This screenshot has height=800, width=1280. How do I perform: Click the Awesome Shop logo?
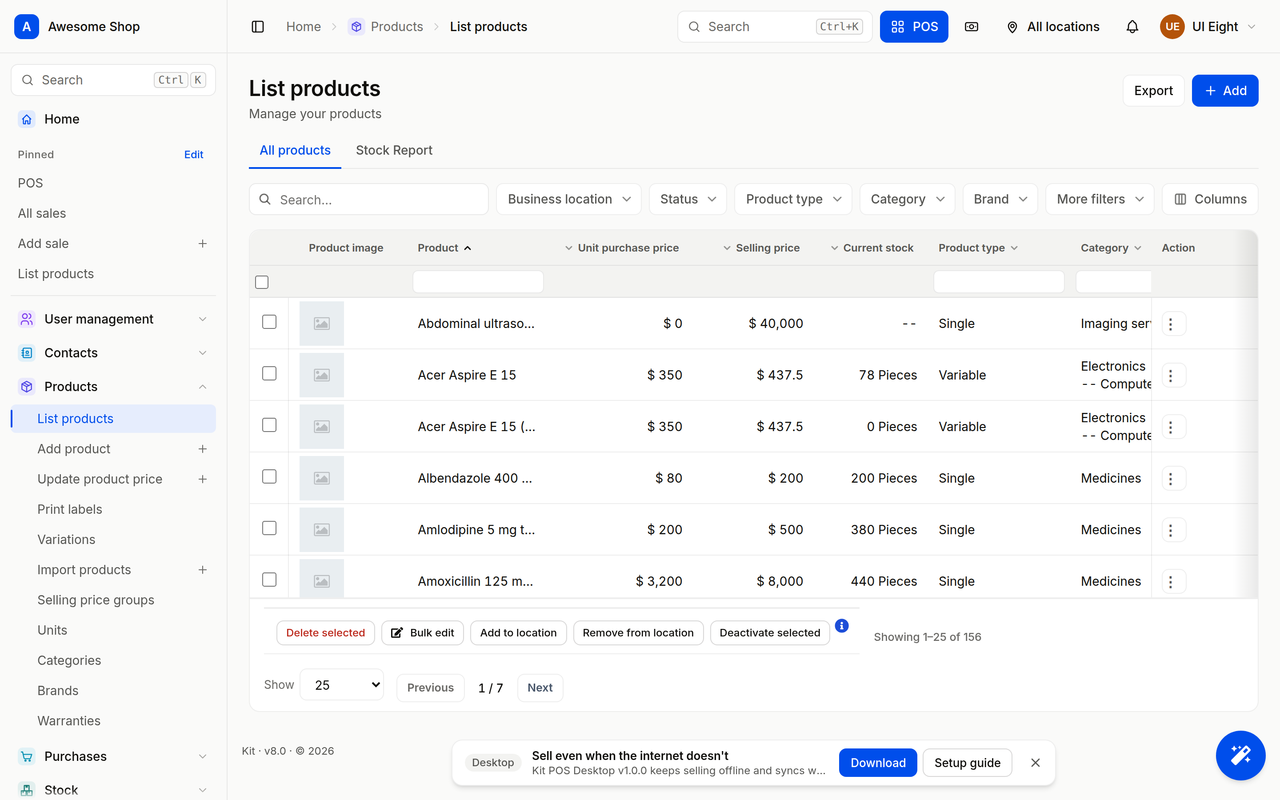(27, 27)
